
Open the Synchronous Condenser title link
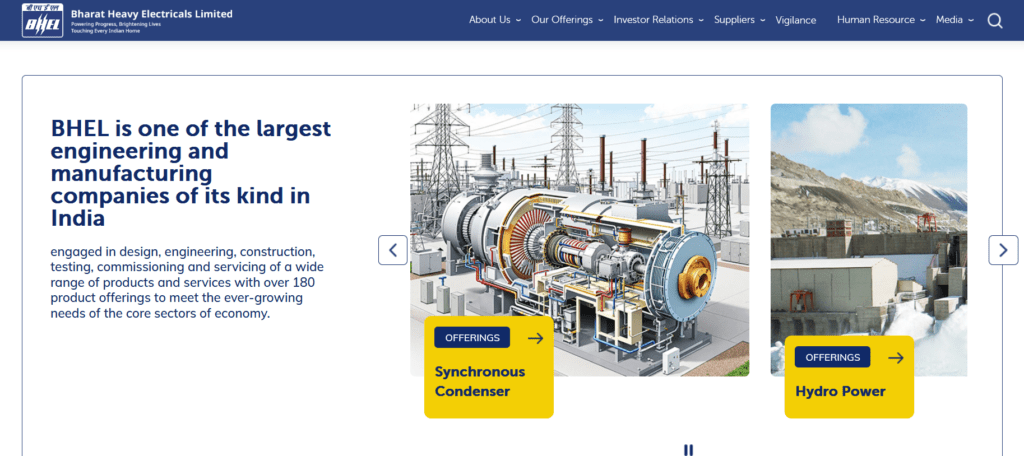480,381
